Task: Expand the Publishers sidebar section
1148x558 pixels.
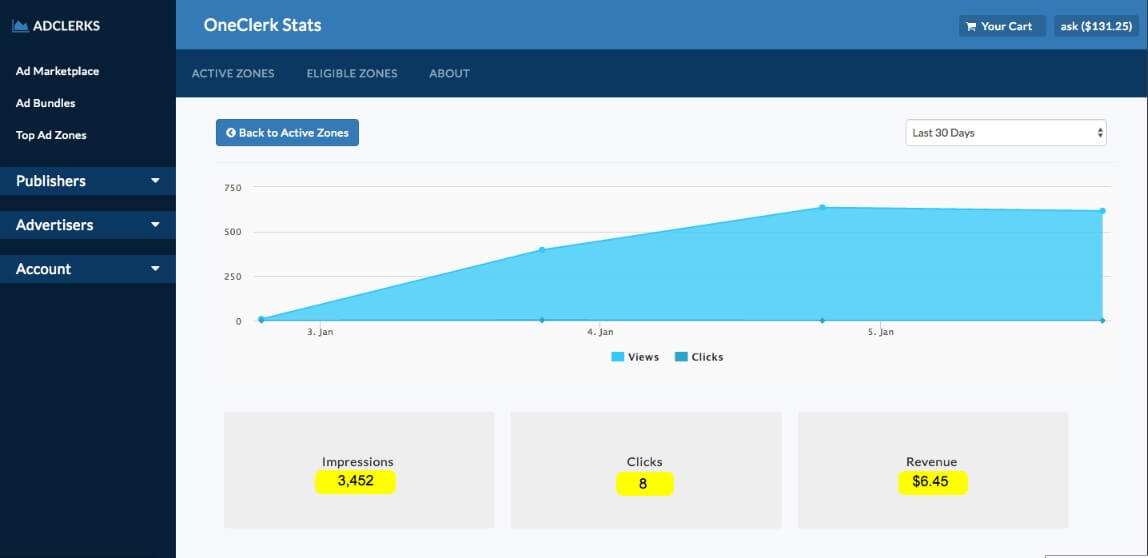Action: pyautogui.click(x=88, y=181)
